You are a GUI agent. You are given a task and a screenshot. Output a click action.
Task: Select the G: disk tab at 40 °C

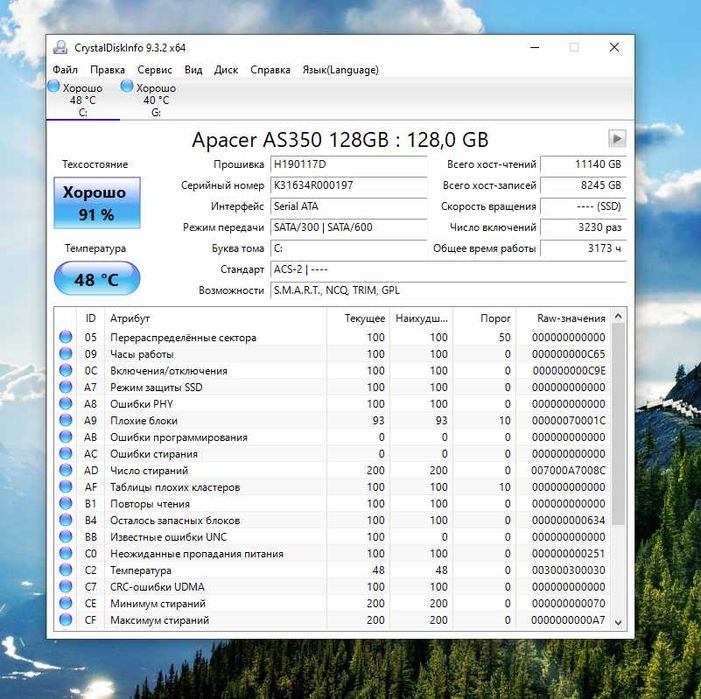tap(156, 100)
